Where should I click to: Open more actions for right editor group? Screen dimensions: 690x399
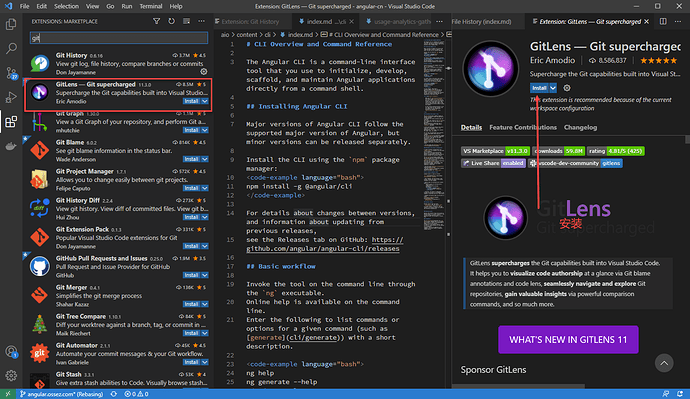(678, 21)
